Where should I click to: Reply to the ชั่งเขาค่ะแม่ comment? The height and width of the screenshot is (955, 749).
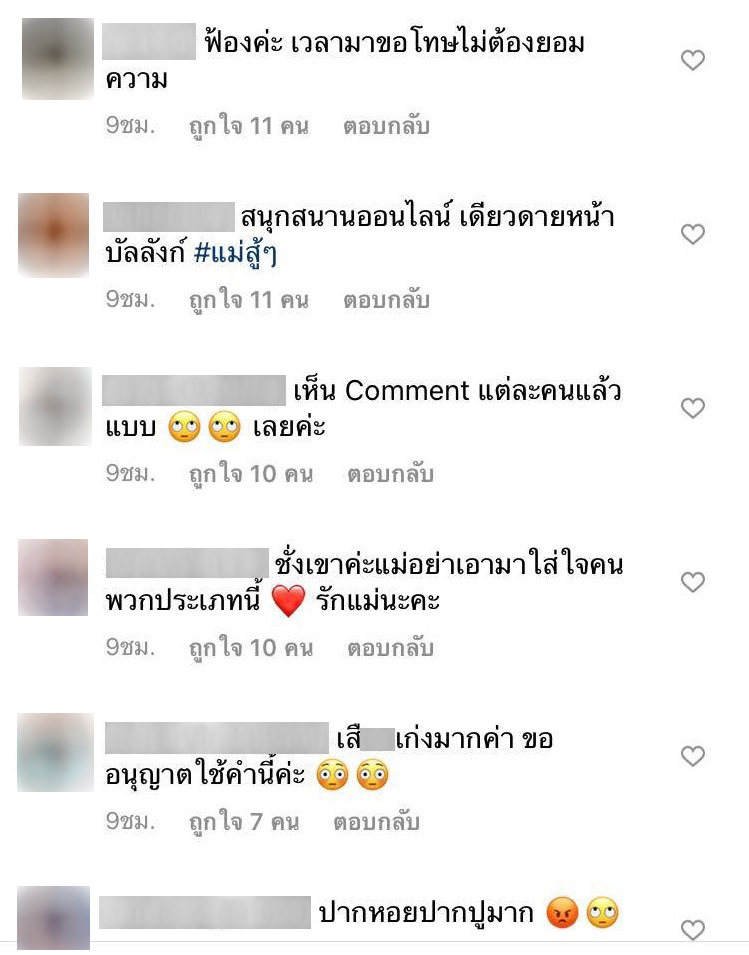click(x=390, y=647)
